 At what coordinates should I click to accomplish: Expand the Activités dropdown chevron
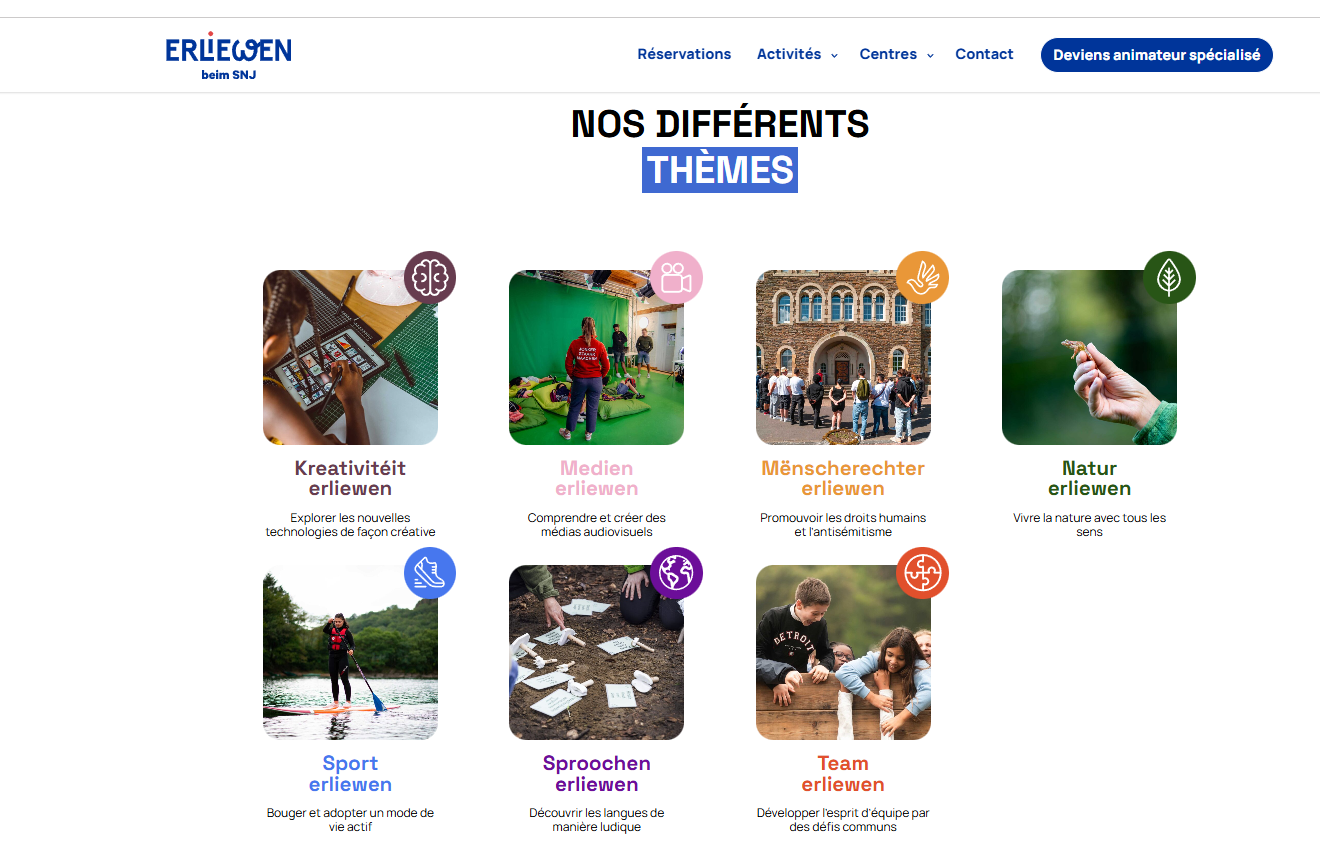coord(834,55)
